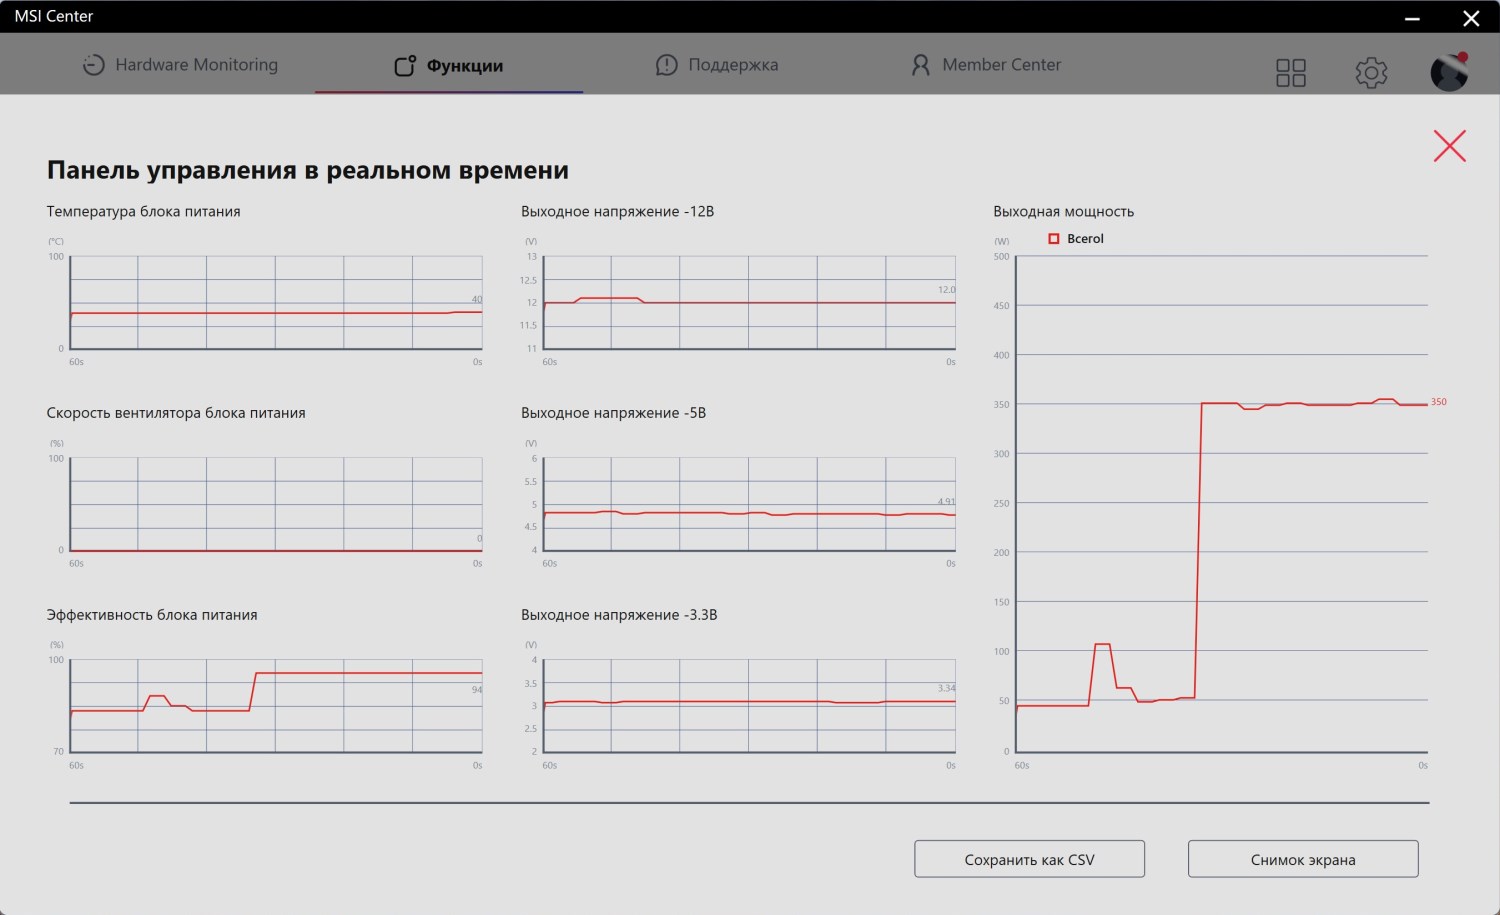
Task: Select the Выходное напряжение -3.3В chart title
Action: pyautogui.click(x=619, y=615)
